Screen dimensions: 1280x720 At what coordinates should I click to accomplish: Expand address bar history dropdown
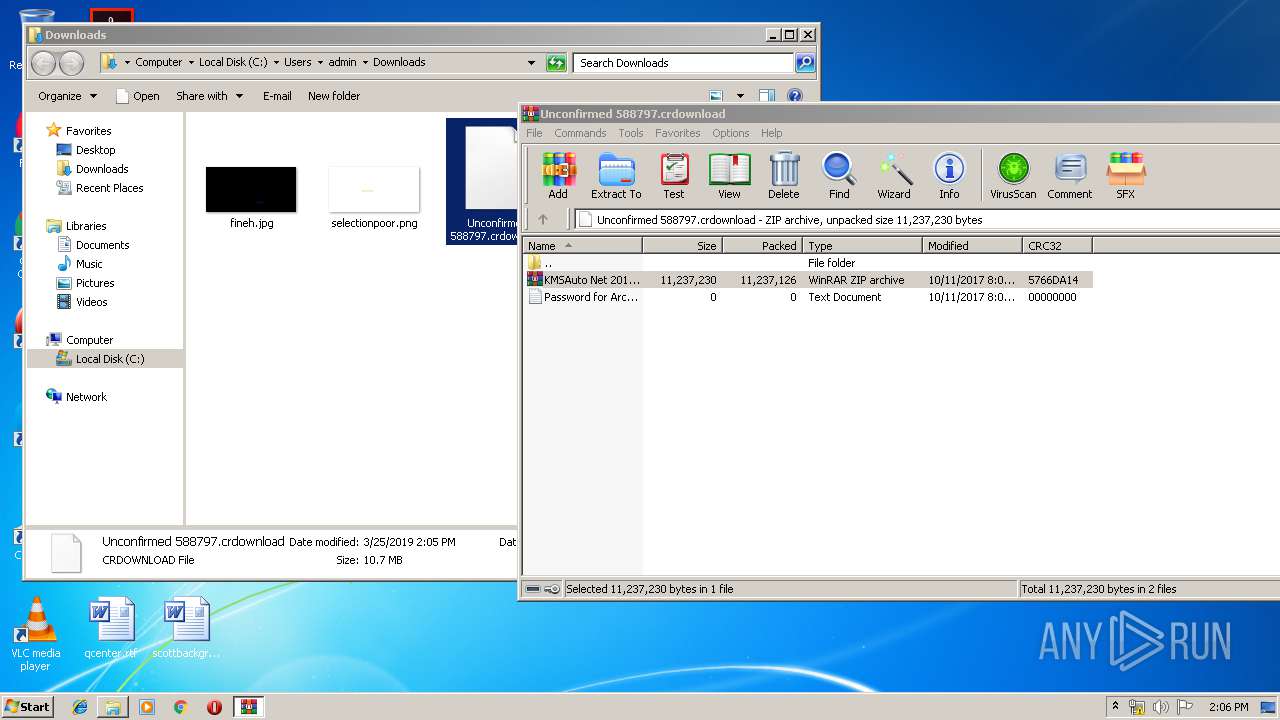531,63
